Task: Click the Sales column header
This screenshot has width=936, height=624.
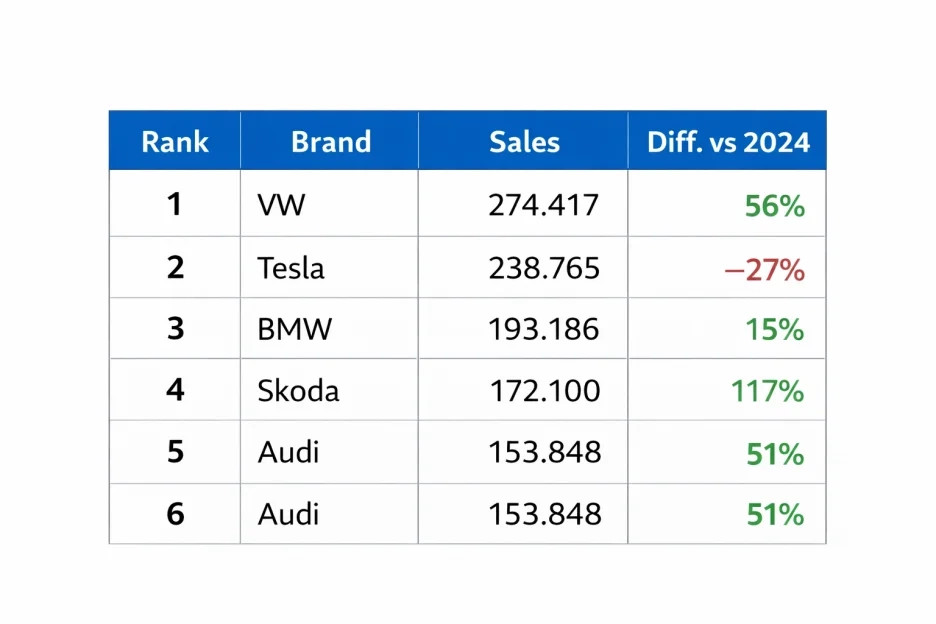Action: (x=524, y=142)
